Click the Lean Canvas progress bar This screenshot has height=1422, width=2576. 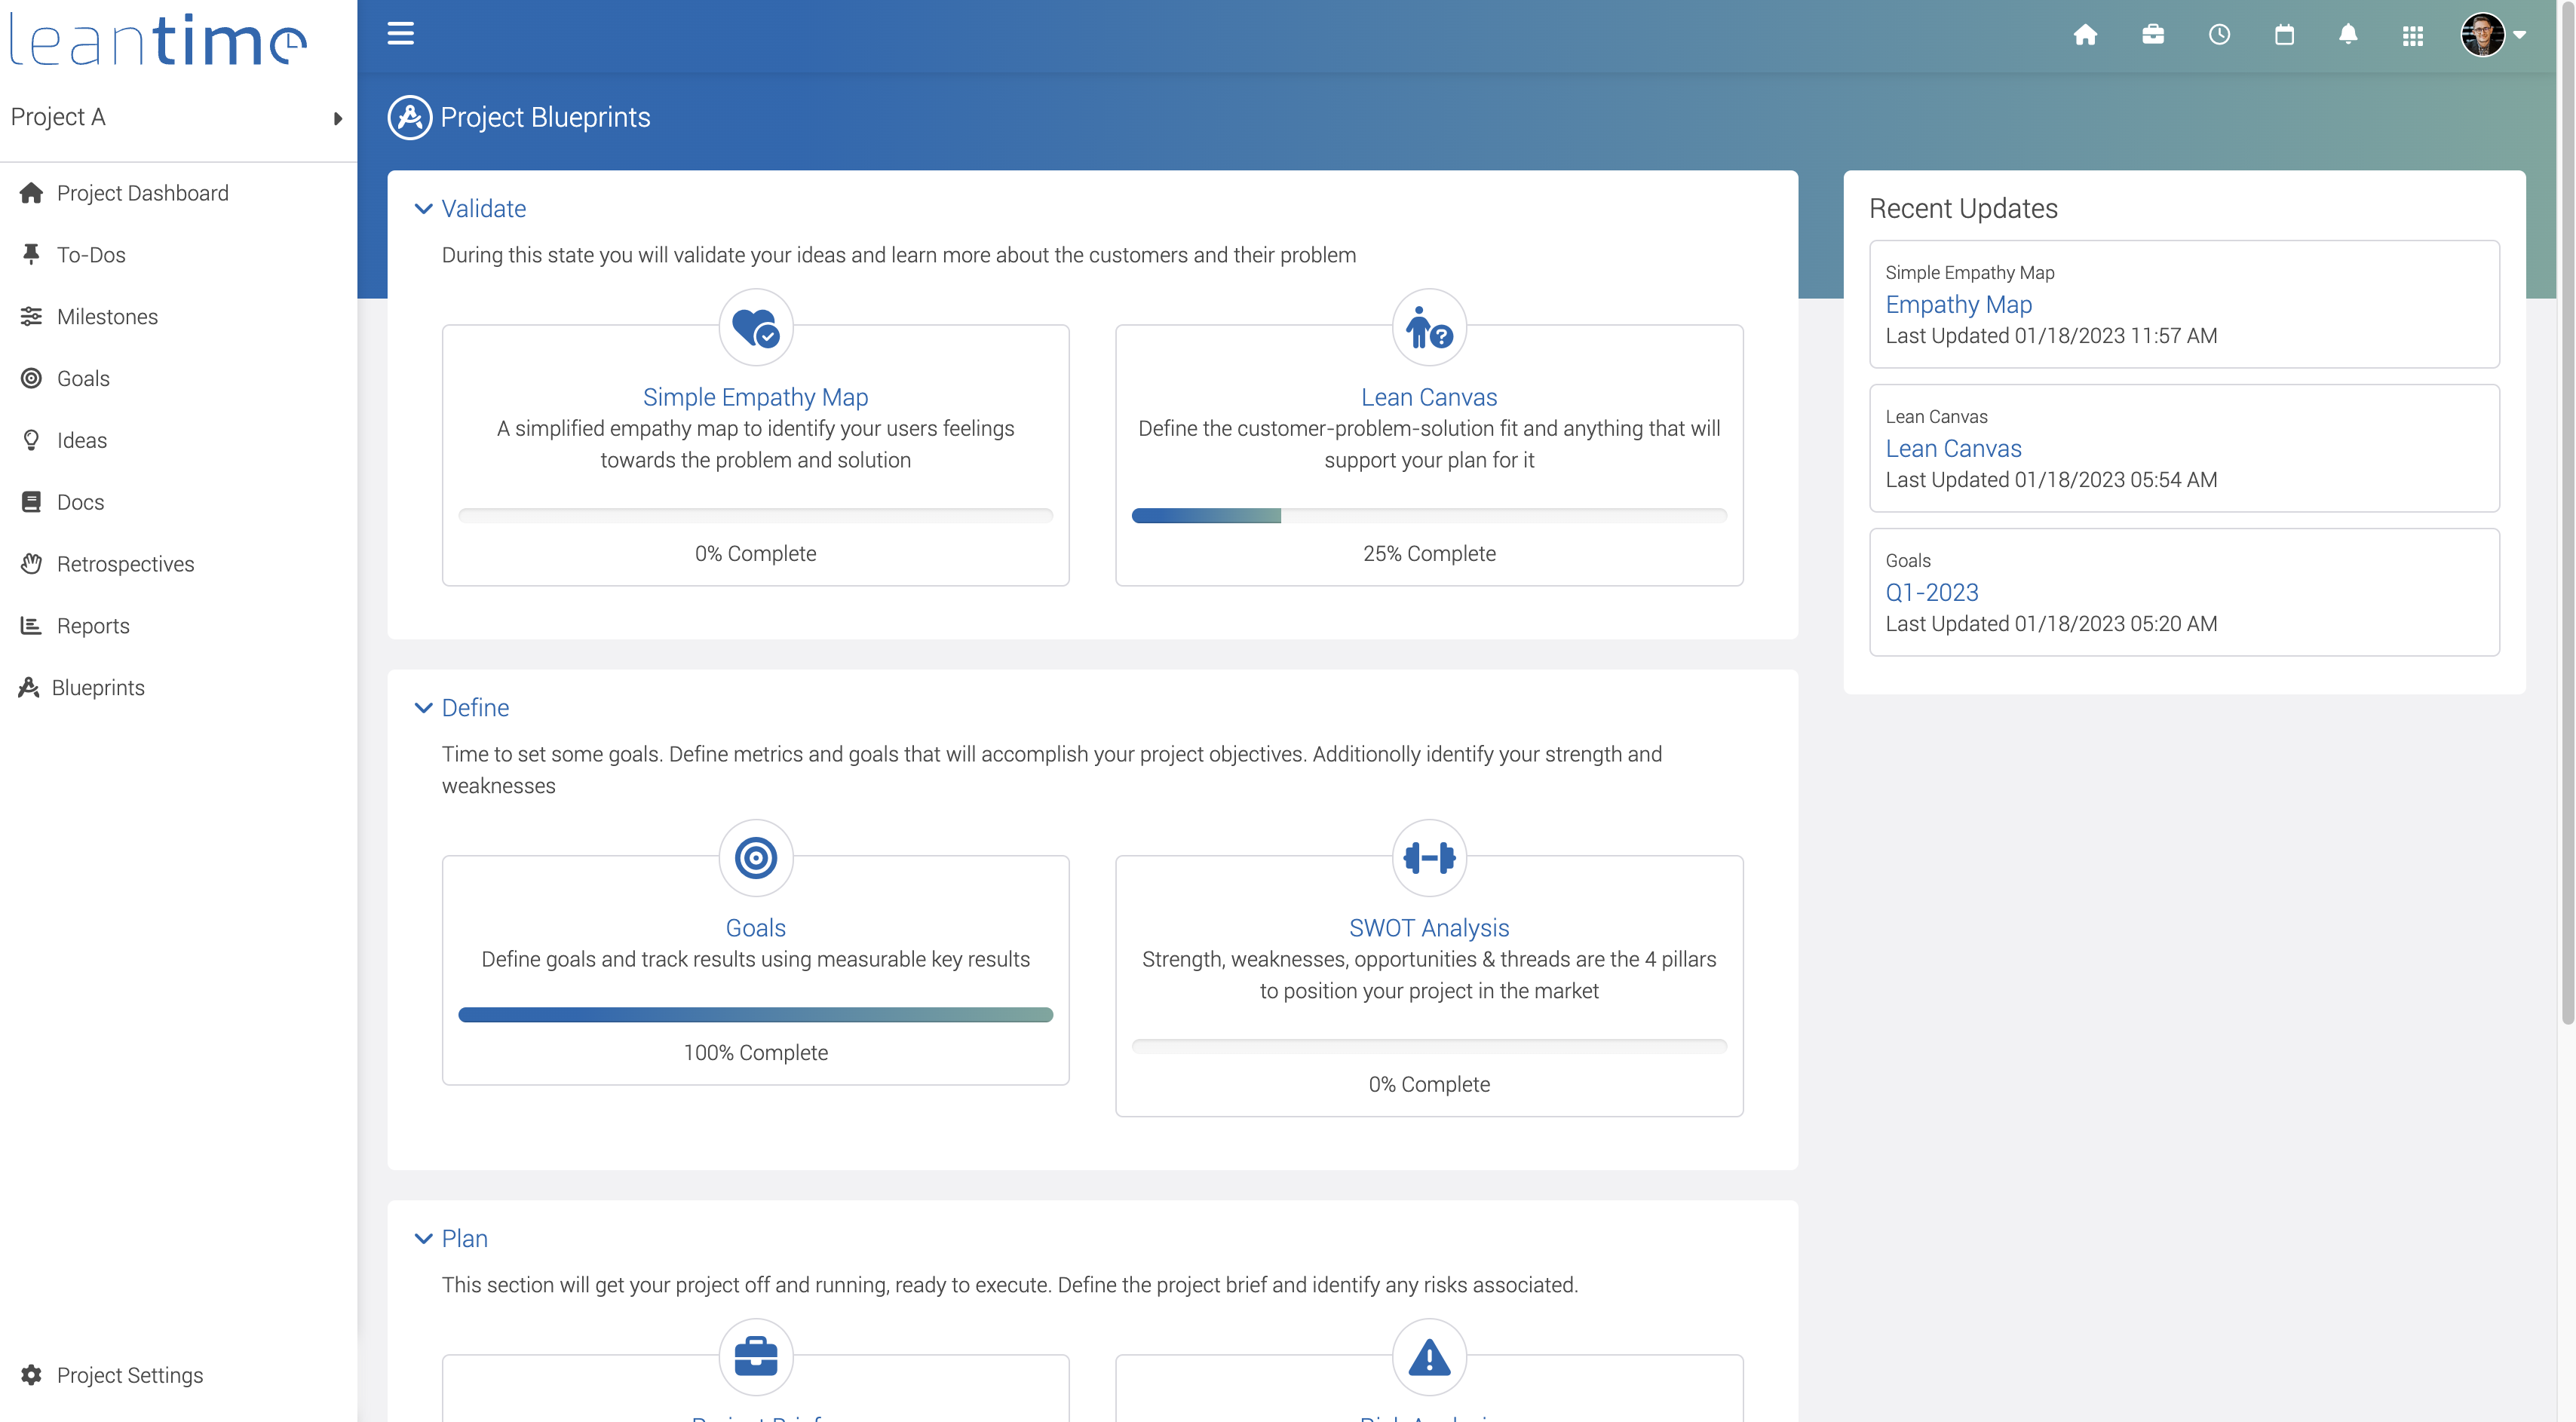click(1428, 515)
